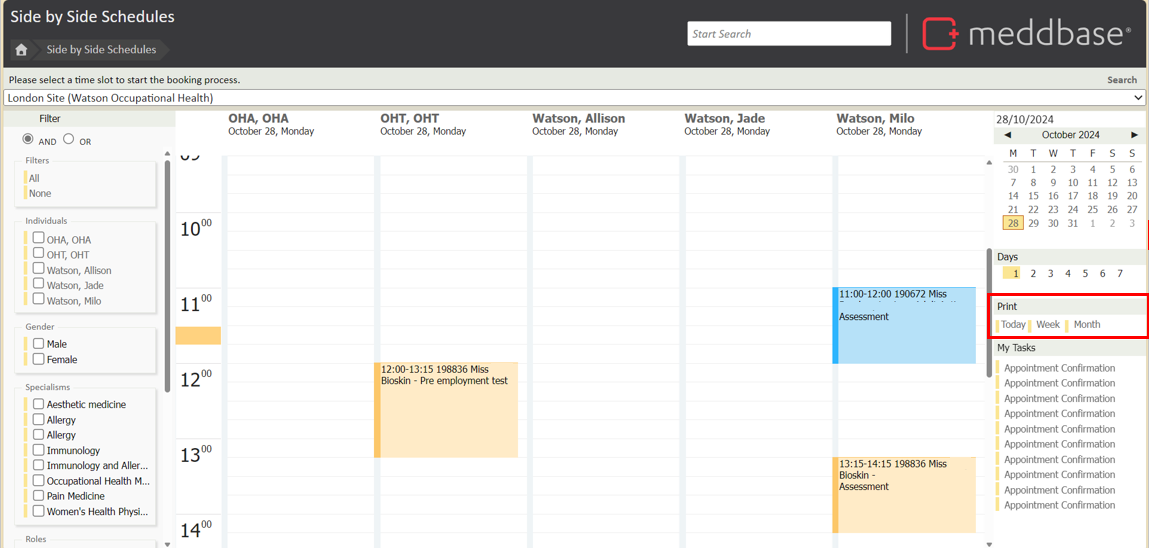Viewport: 1149px width, 548px height.
Task: Open the Side by Side Schedules breadcrumb
Action: coord(101,49)
